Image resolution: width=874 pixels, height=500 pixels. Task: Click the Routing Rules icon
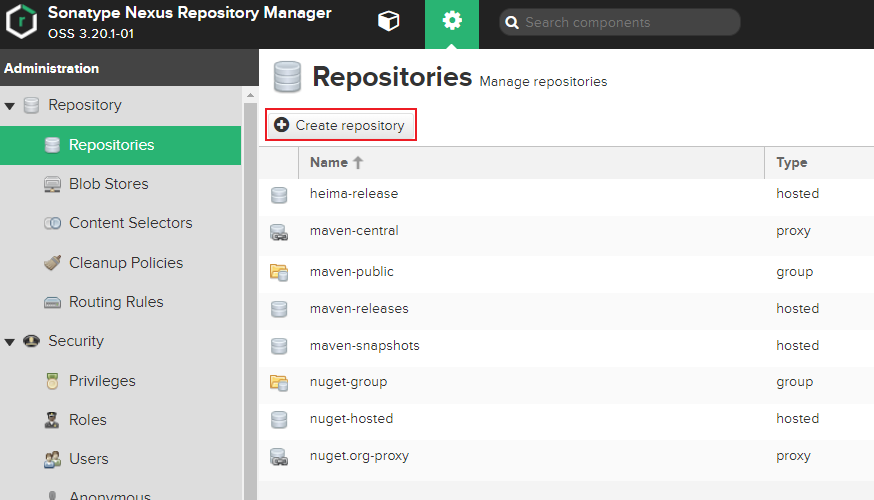coord(52,302)
